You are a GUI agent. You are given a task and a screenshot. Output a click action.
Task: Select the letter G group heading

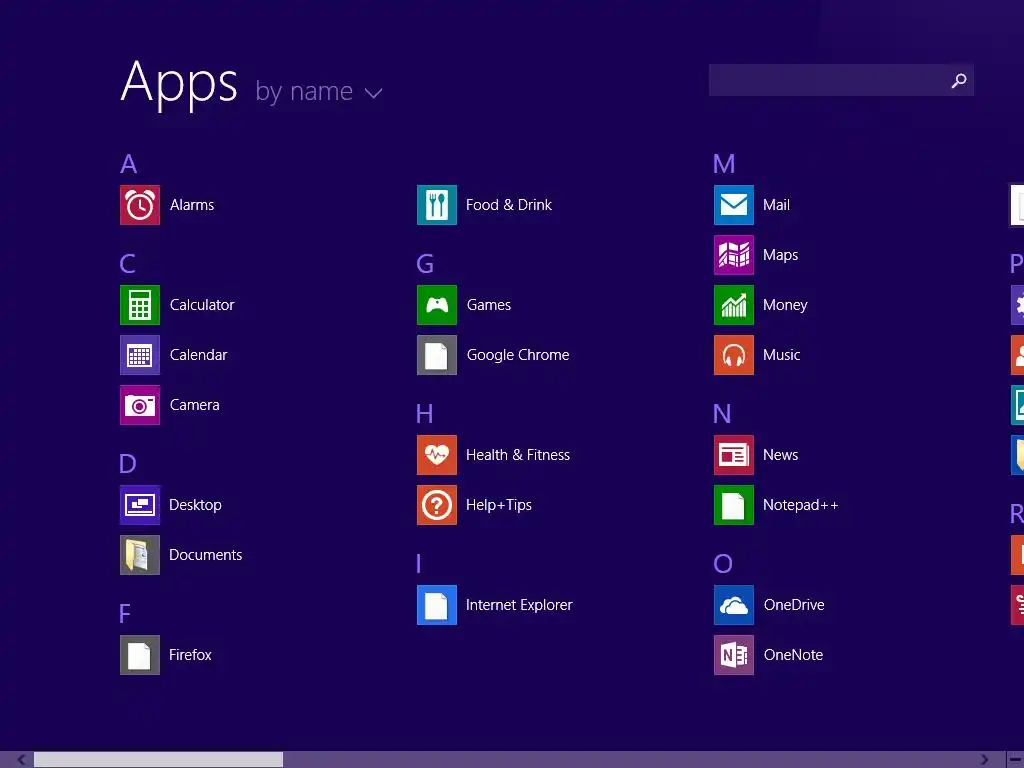pos(425,264)
